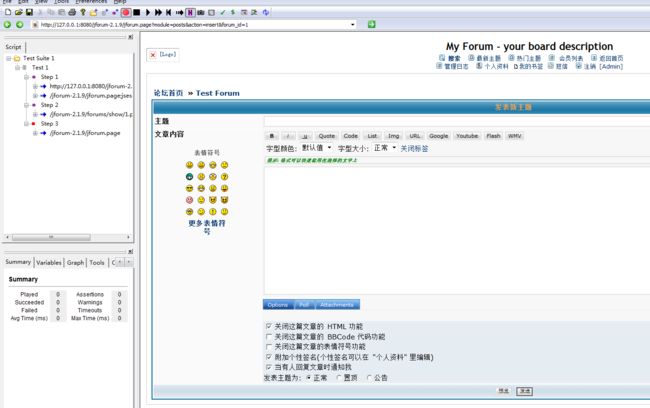Click the Youtube BBCode button

click(x=467, y=136)
